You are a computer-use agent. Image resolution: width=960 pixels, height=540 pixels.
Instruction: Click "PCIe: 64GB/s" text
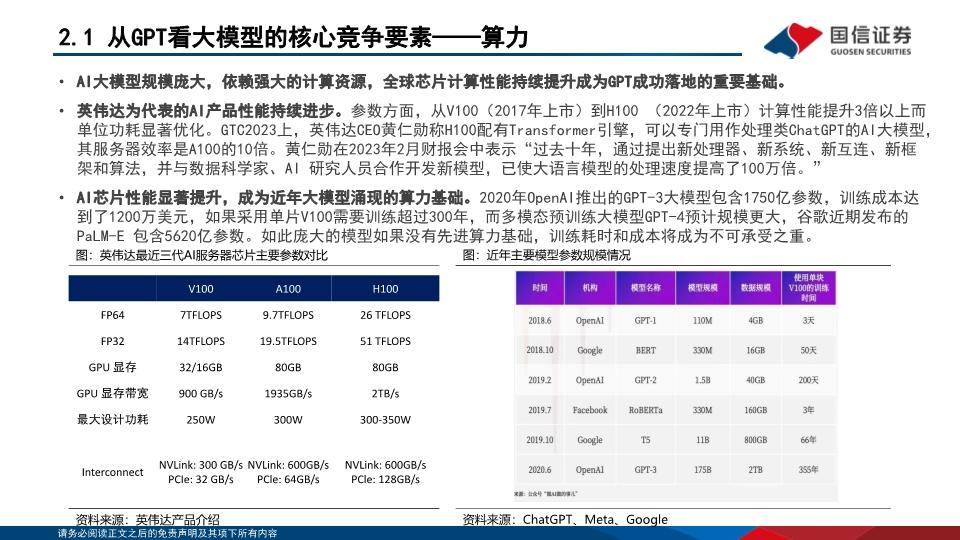[x=288, y=479]
